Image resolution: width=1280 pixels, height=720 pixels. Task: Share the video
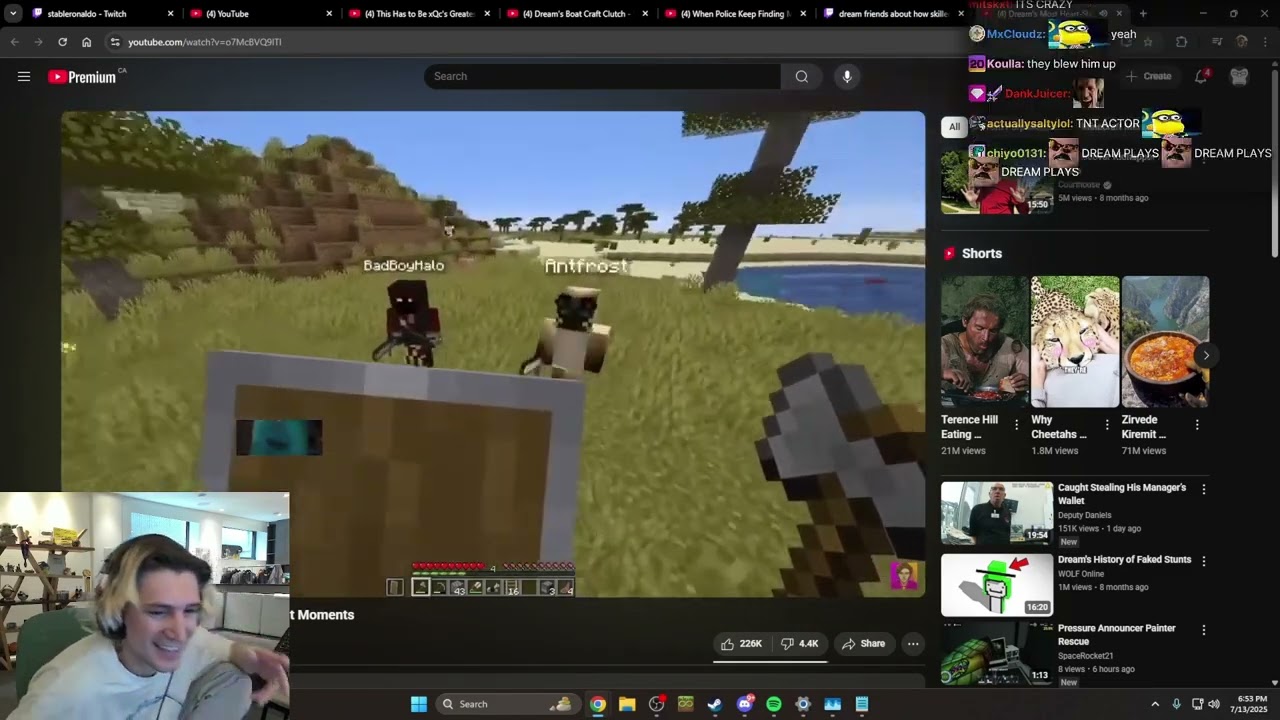pyautogui.click(x=863, y=644)
